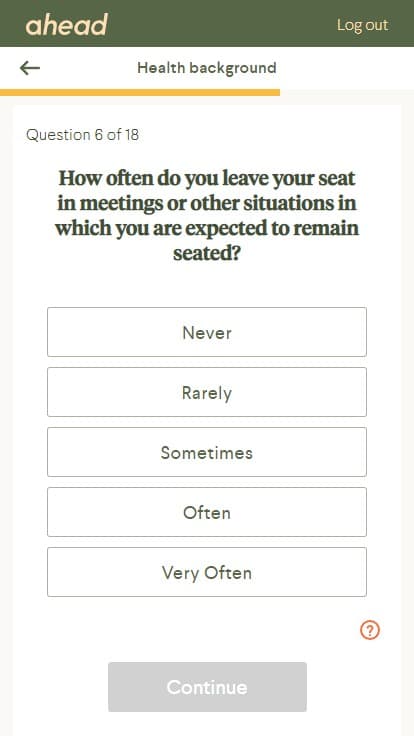Click the Log out link
This screenshot has height=736, width=414.
362,25
